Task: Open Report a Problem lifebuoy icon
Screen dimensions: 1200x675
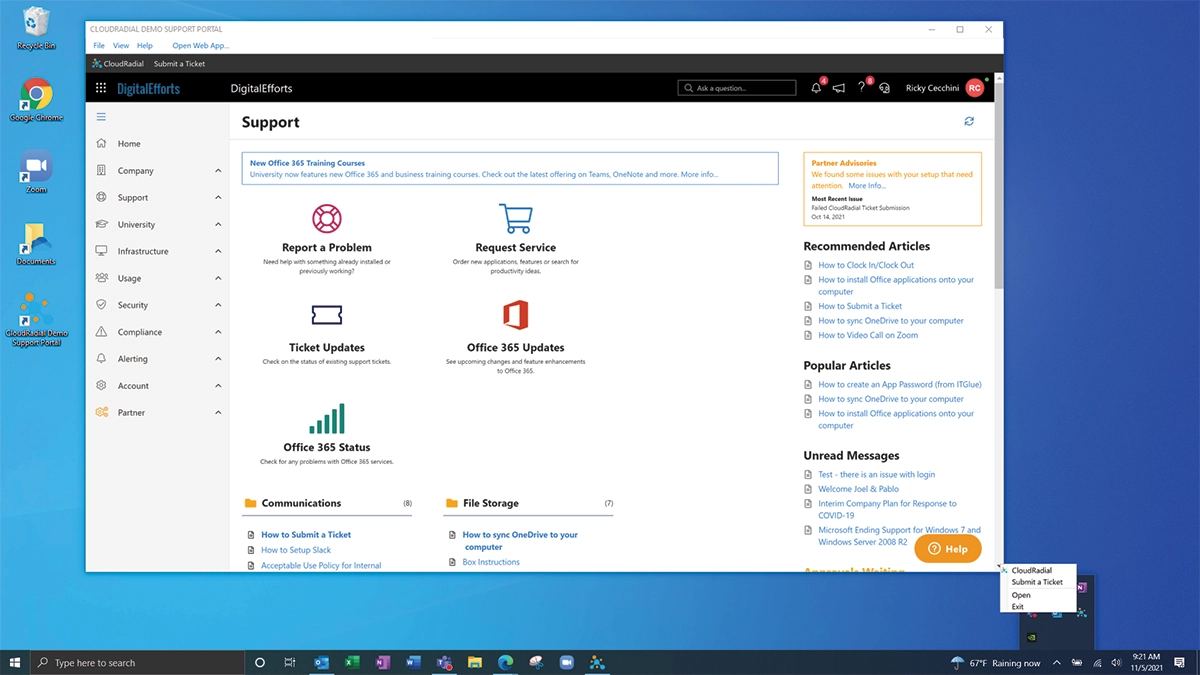Action: click(x=327, y=218)
